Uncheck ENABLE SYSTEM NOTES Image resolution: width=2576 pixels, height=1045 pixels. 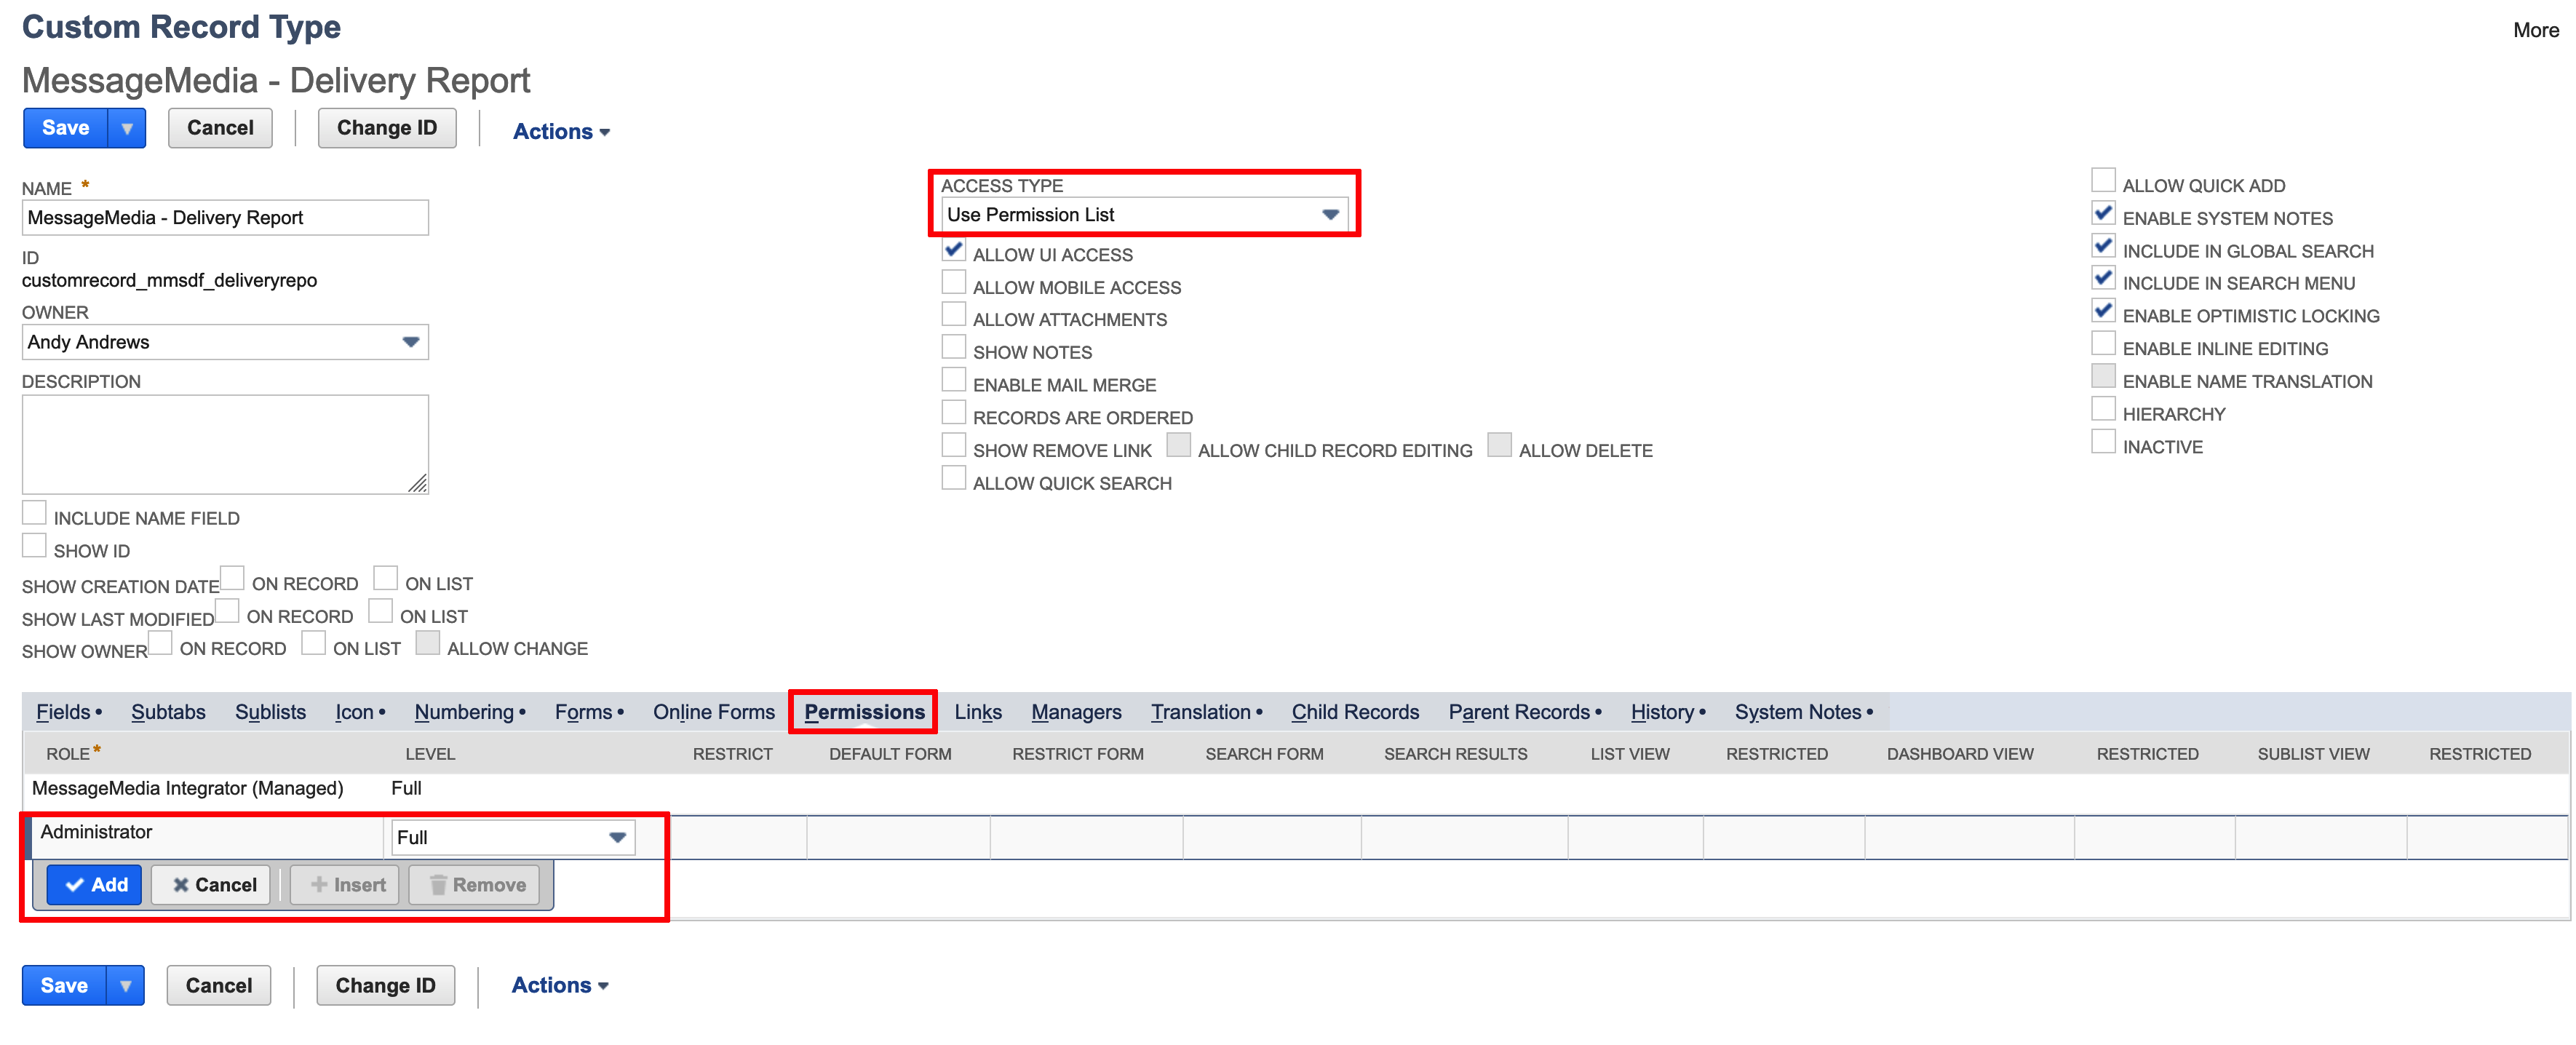(x=2104, y=213)
